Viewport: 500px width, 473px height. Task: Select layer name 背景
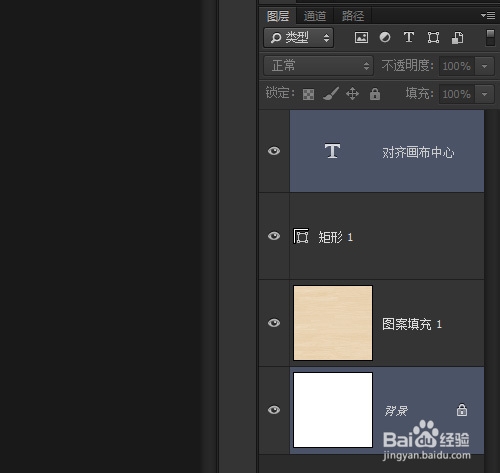tap(396, 411)
